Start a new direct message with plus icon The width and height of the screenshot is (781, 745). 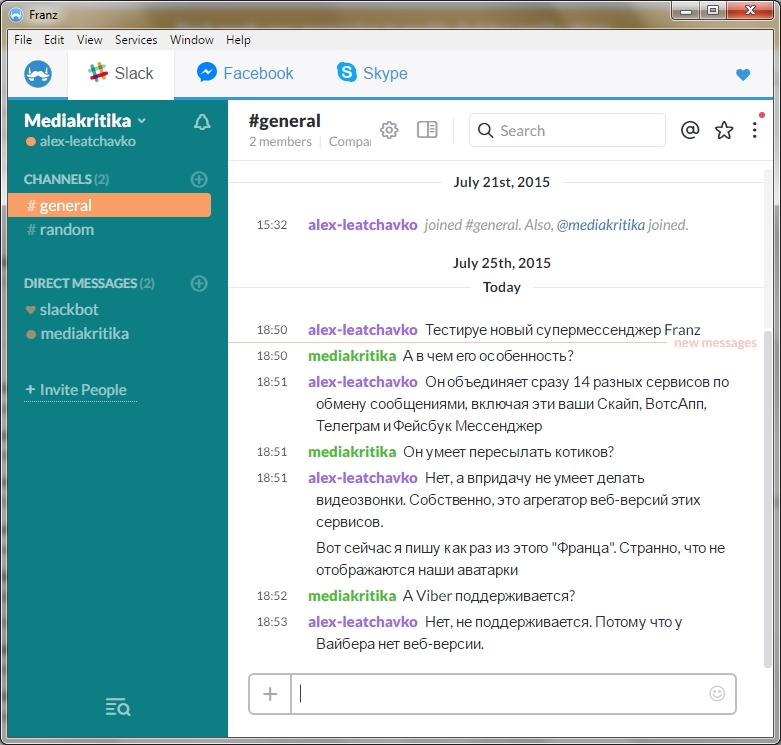[x=199, y=283]
